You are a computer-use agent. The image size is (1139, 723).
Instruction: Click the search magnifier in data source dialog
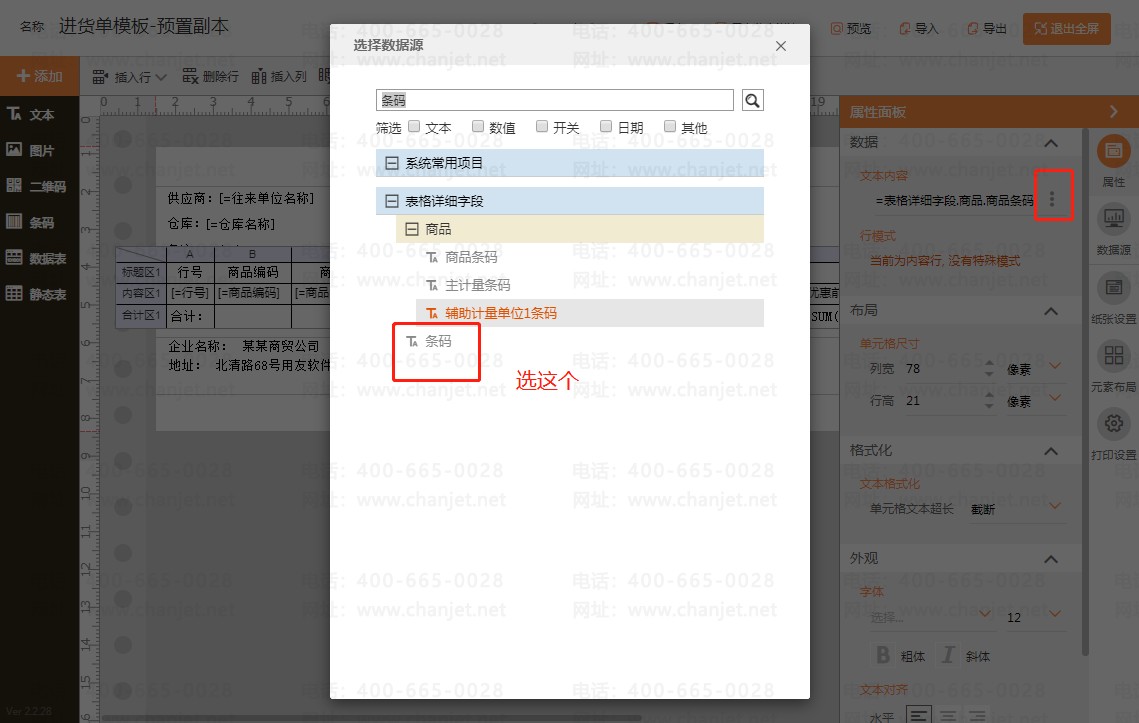753,100
